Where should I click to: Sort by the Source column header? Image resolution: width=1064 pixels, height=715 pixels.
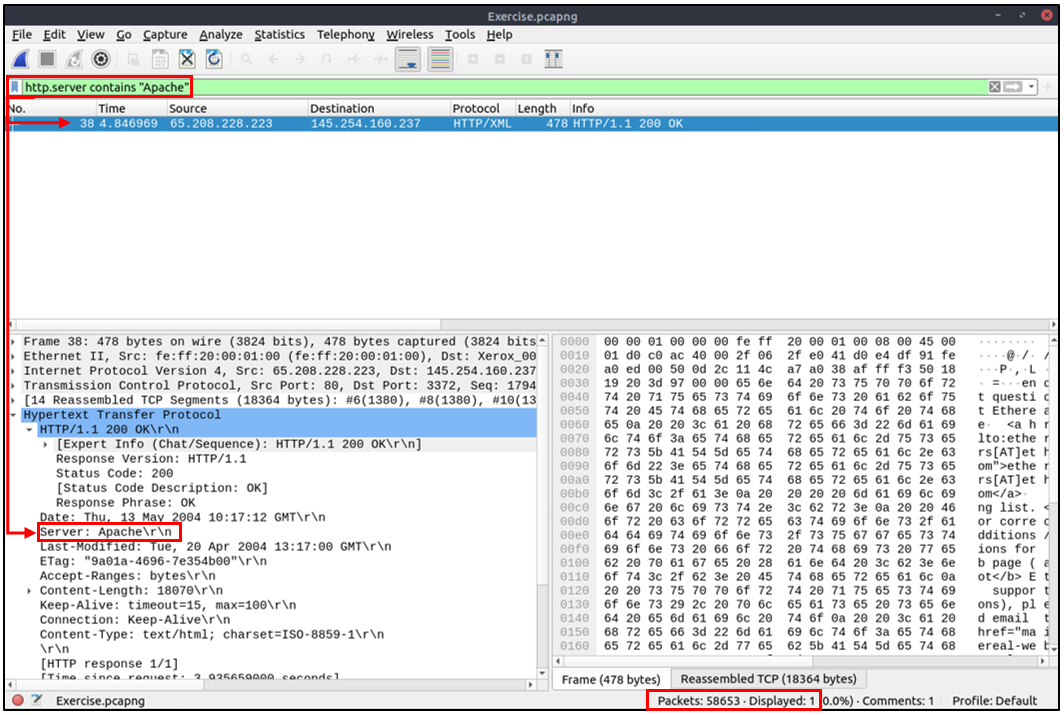[238, 109]
